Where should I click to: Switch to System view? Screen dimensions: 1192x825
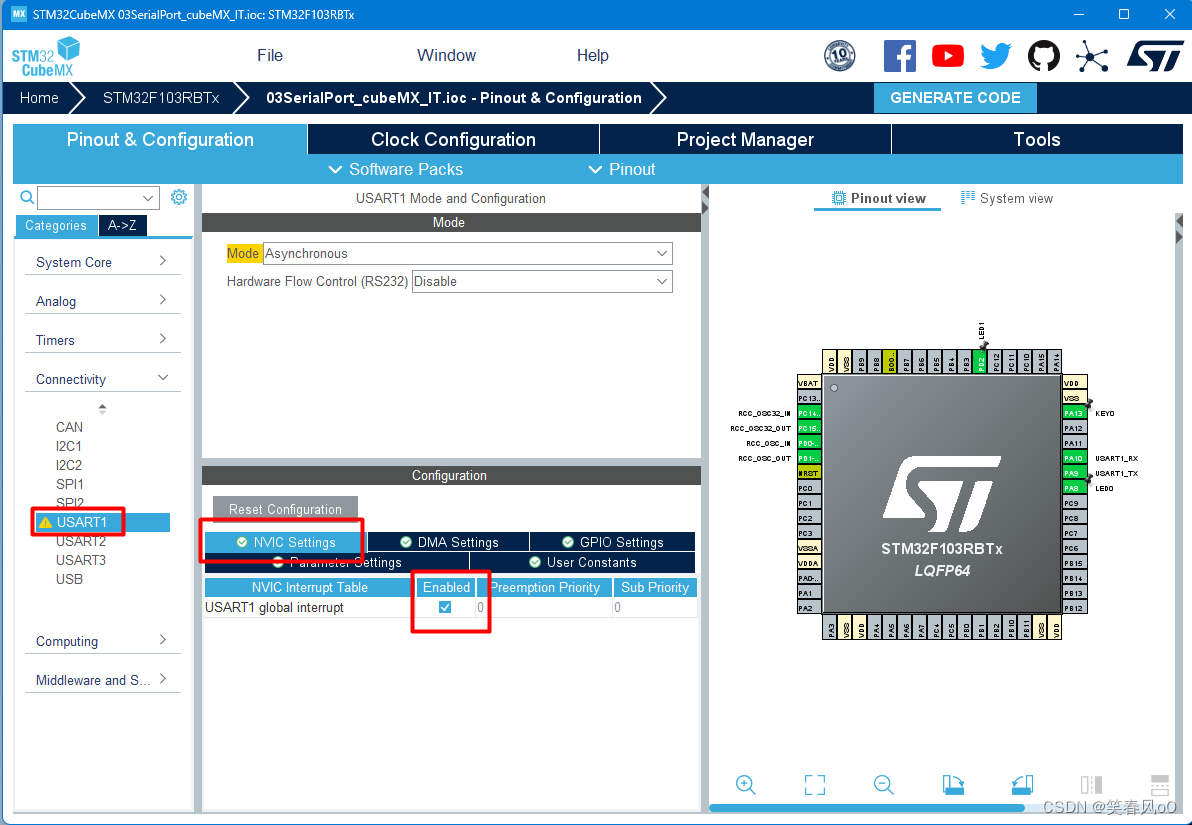pyautogui.click(x=1007, y=198)
